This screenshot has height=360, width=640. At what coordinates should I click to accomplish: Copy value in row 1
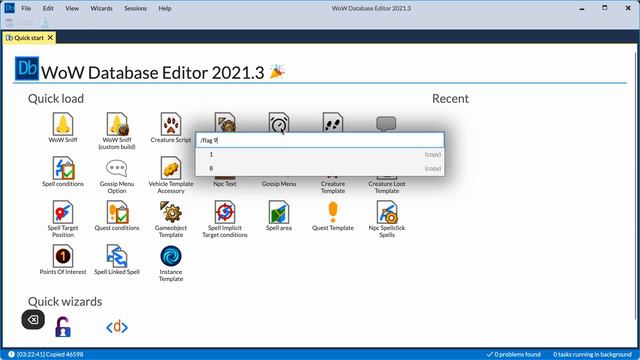point(433,154)
